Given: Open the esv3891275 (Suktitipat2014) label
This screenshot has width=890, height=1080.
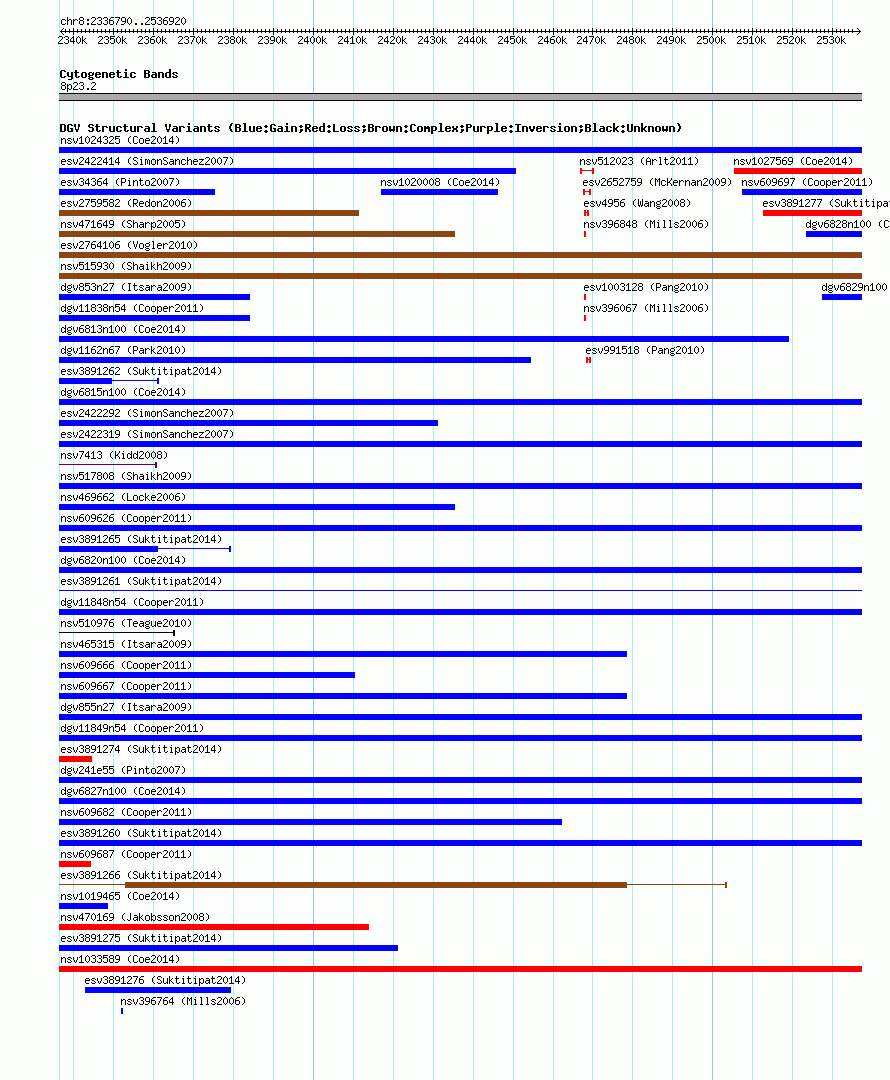Looking at the screenshot, I should tap(141, 939).
